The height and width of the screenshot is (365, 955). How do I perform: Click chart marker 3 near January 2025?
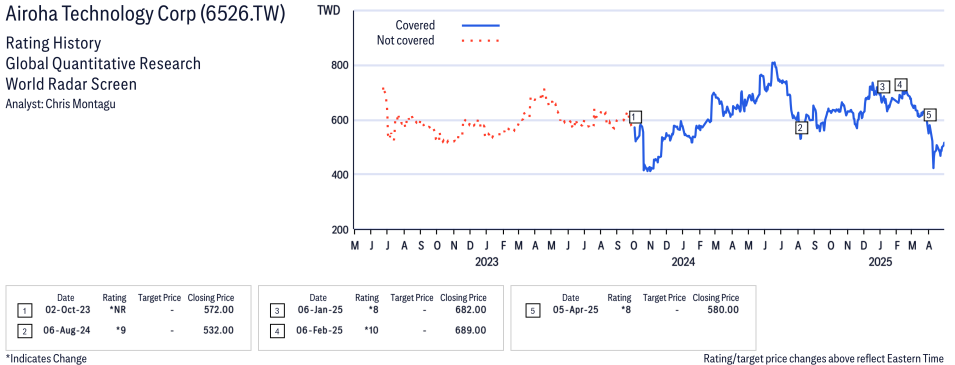(x=884, y=87)
